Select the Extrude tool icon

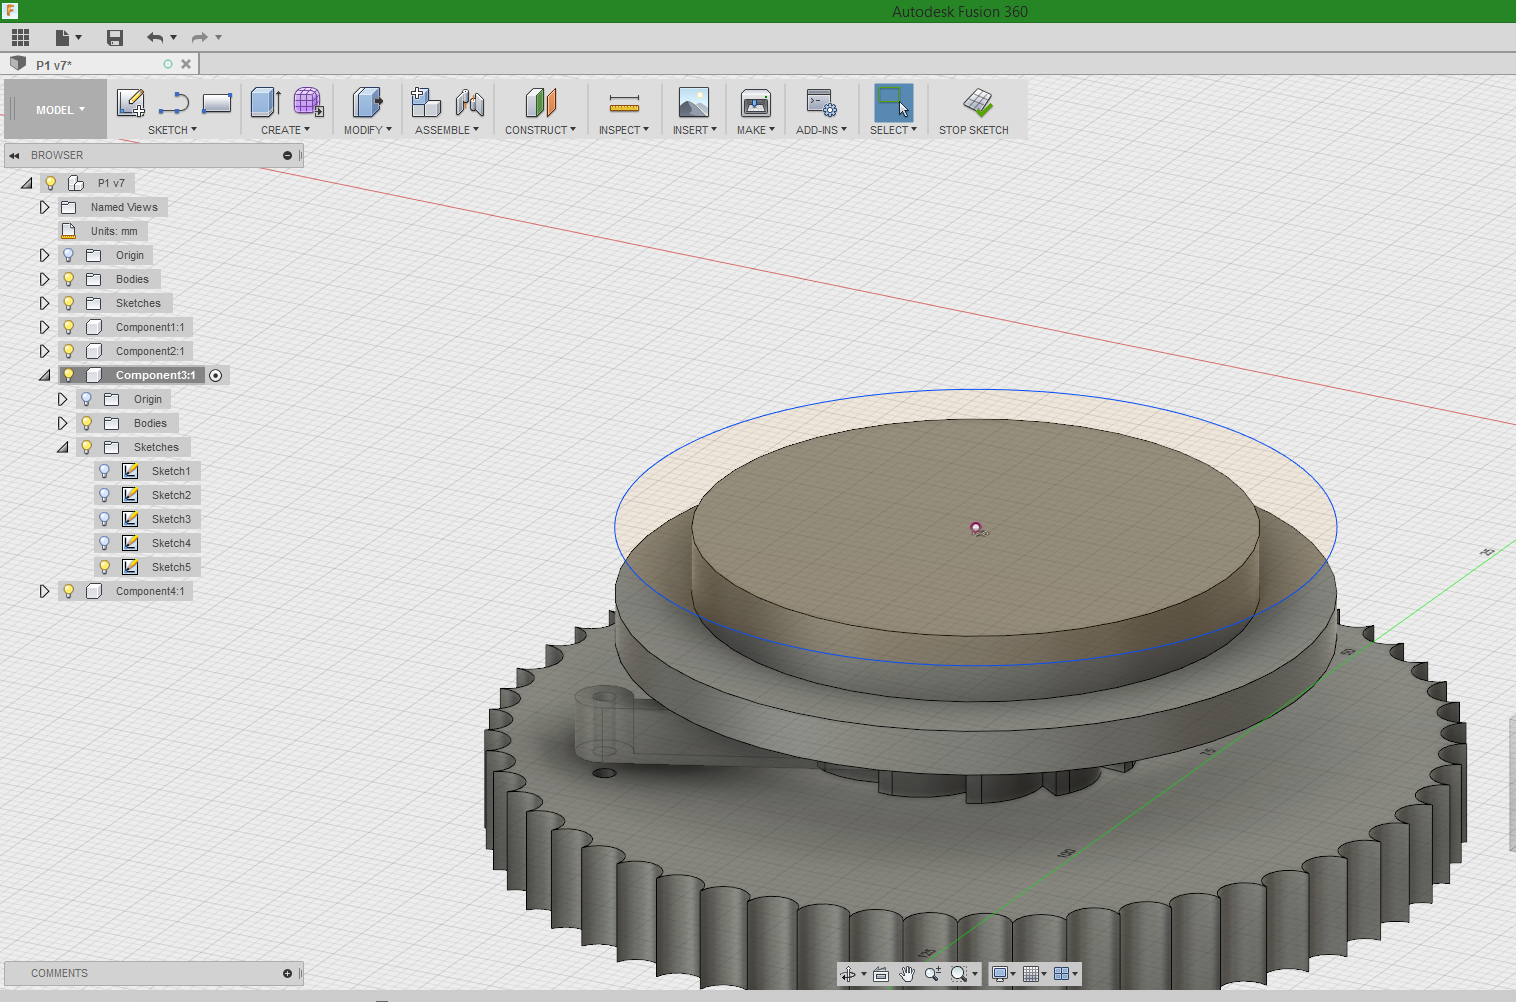pyautogui.click(x=265, y=102)
